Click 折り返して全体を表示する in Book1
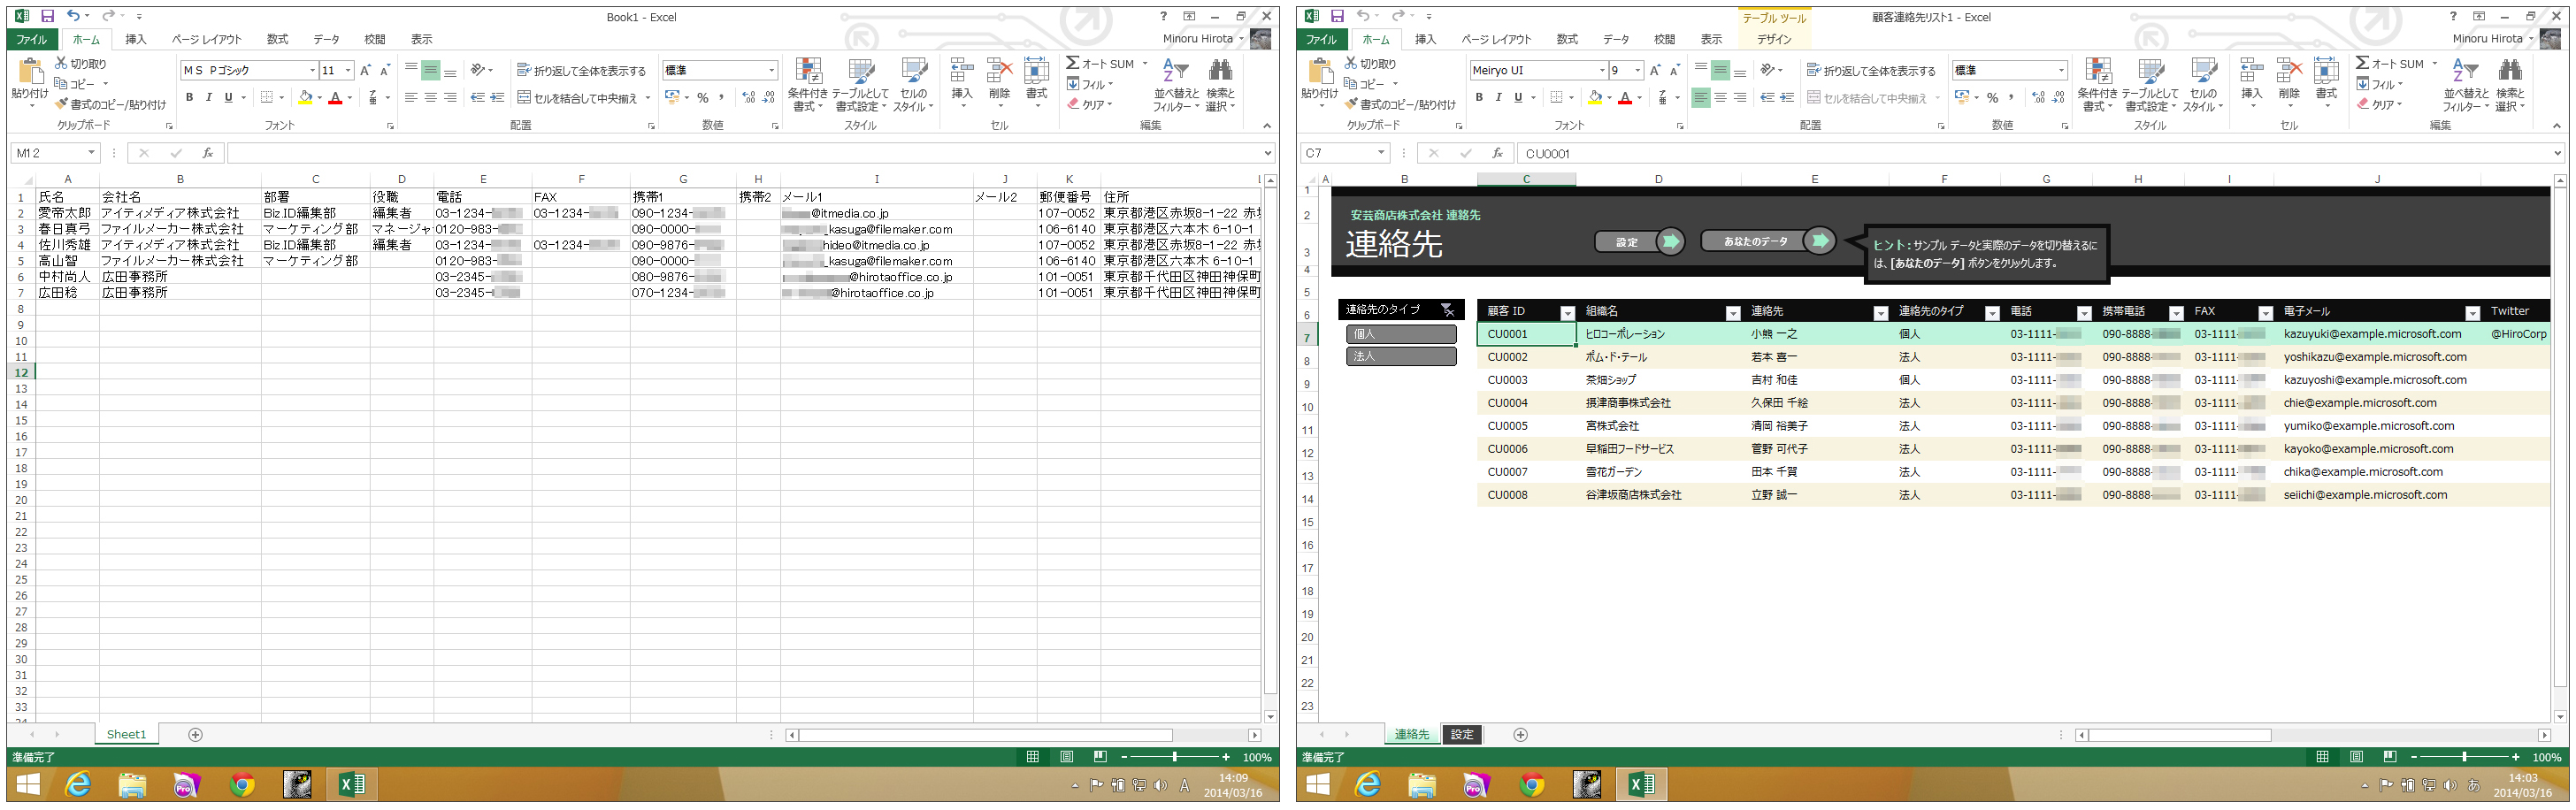Screen dimensions: 2576x810 [581, 70]
